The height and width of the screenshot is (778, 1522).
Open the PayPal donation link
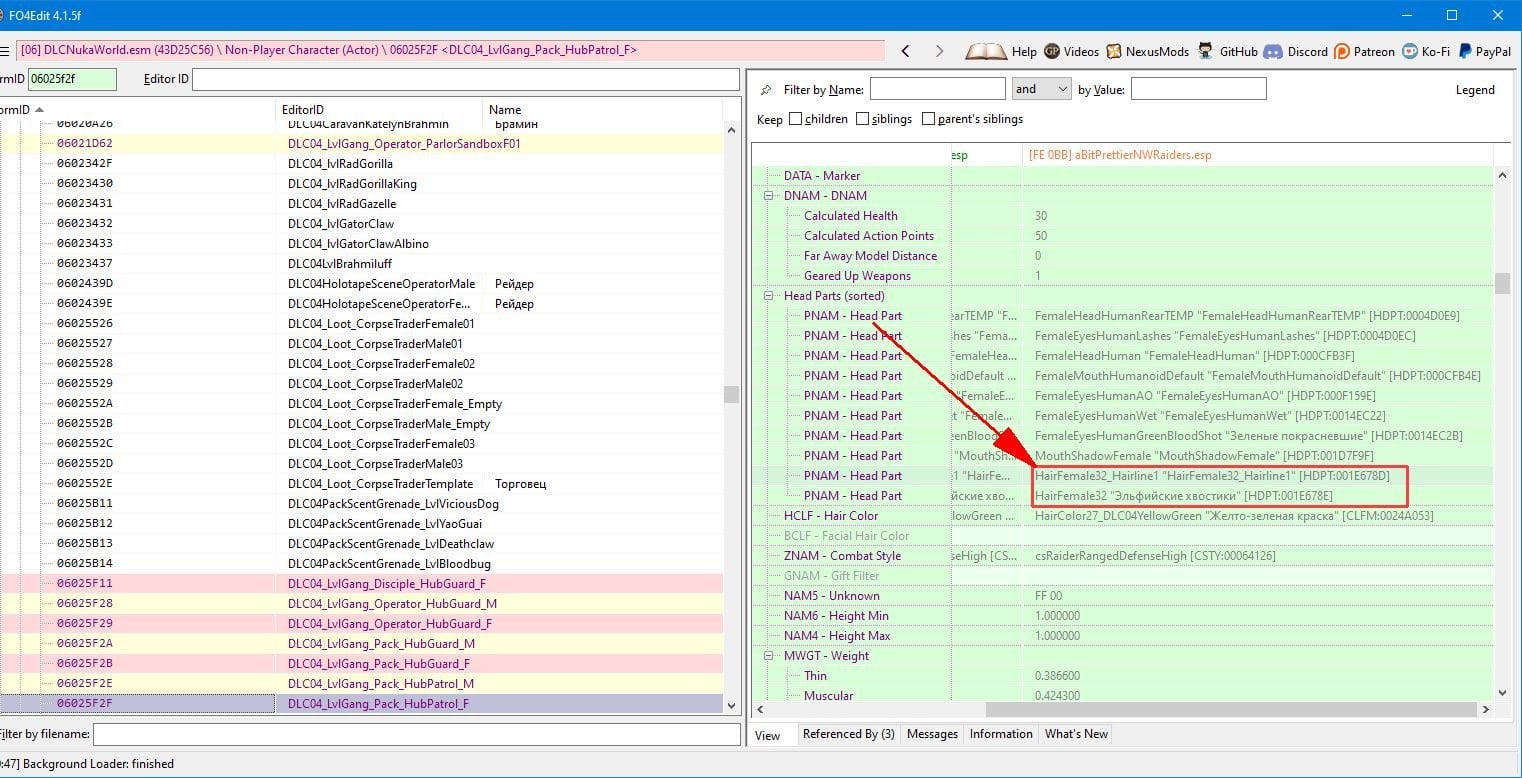click(1484, 52)
